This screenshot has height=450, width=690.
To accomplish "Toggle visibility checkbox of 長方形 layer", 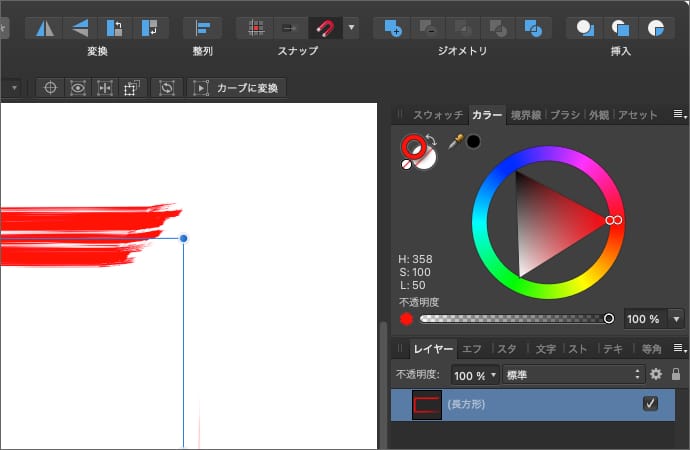I will (x=650, y=404).
